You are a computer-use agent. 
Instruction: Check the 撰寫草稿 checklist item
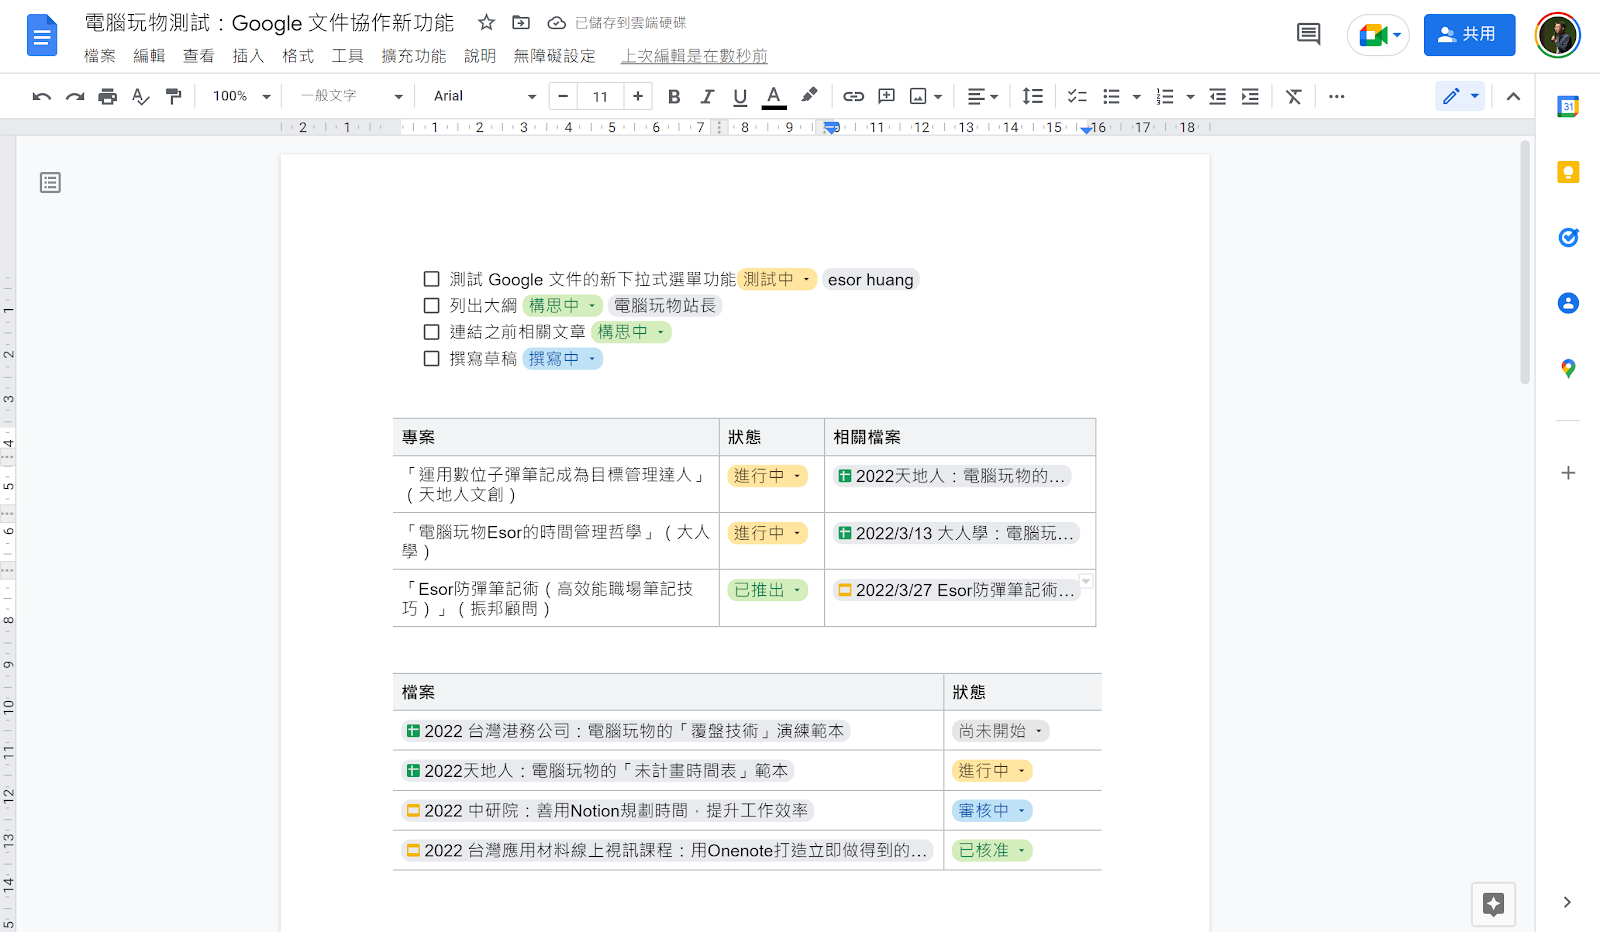(432, 358)
